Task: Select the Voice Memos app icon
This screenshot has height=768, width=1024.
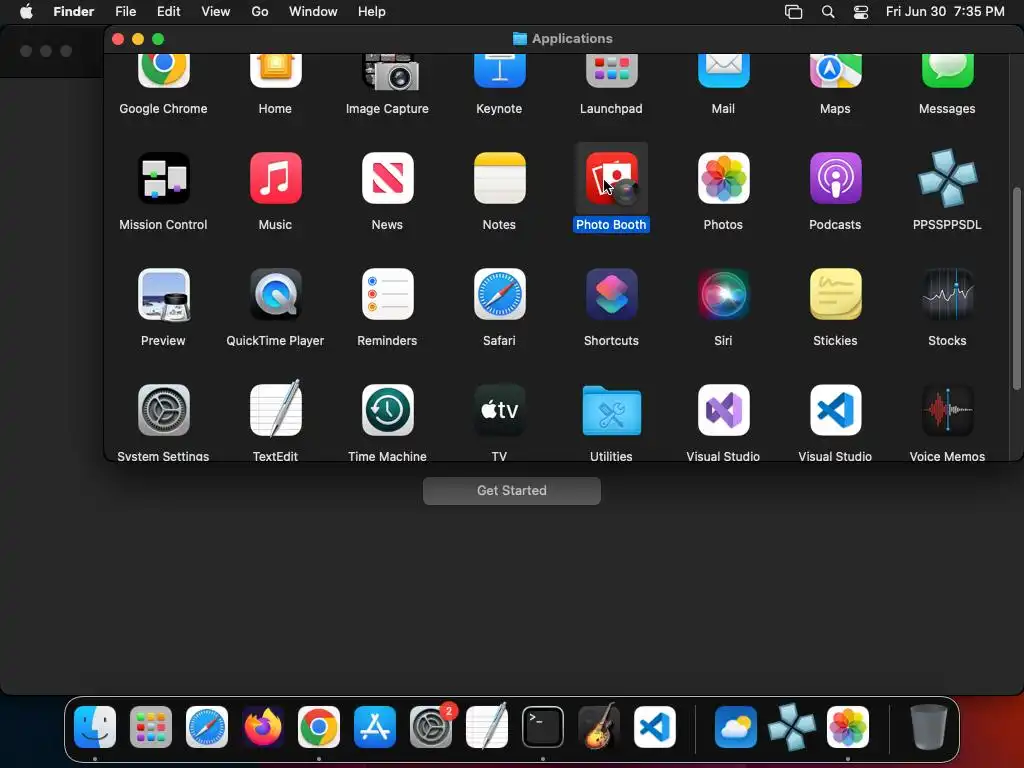Action: tap(948, 410)
